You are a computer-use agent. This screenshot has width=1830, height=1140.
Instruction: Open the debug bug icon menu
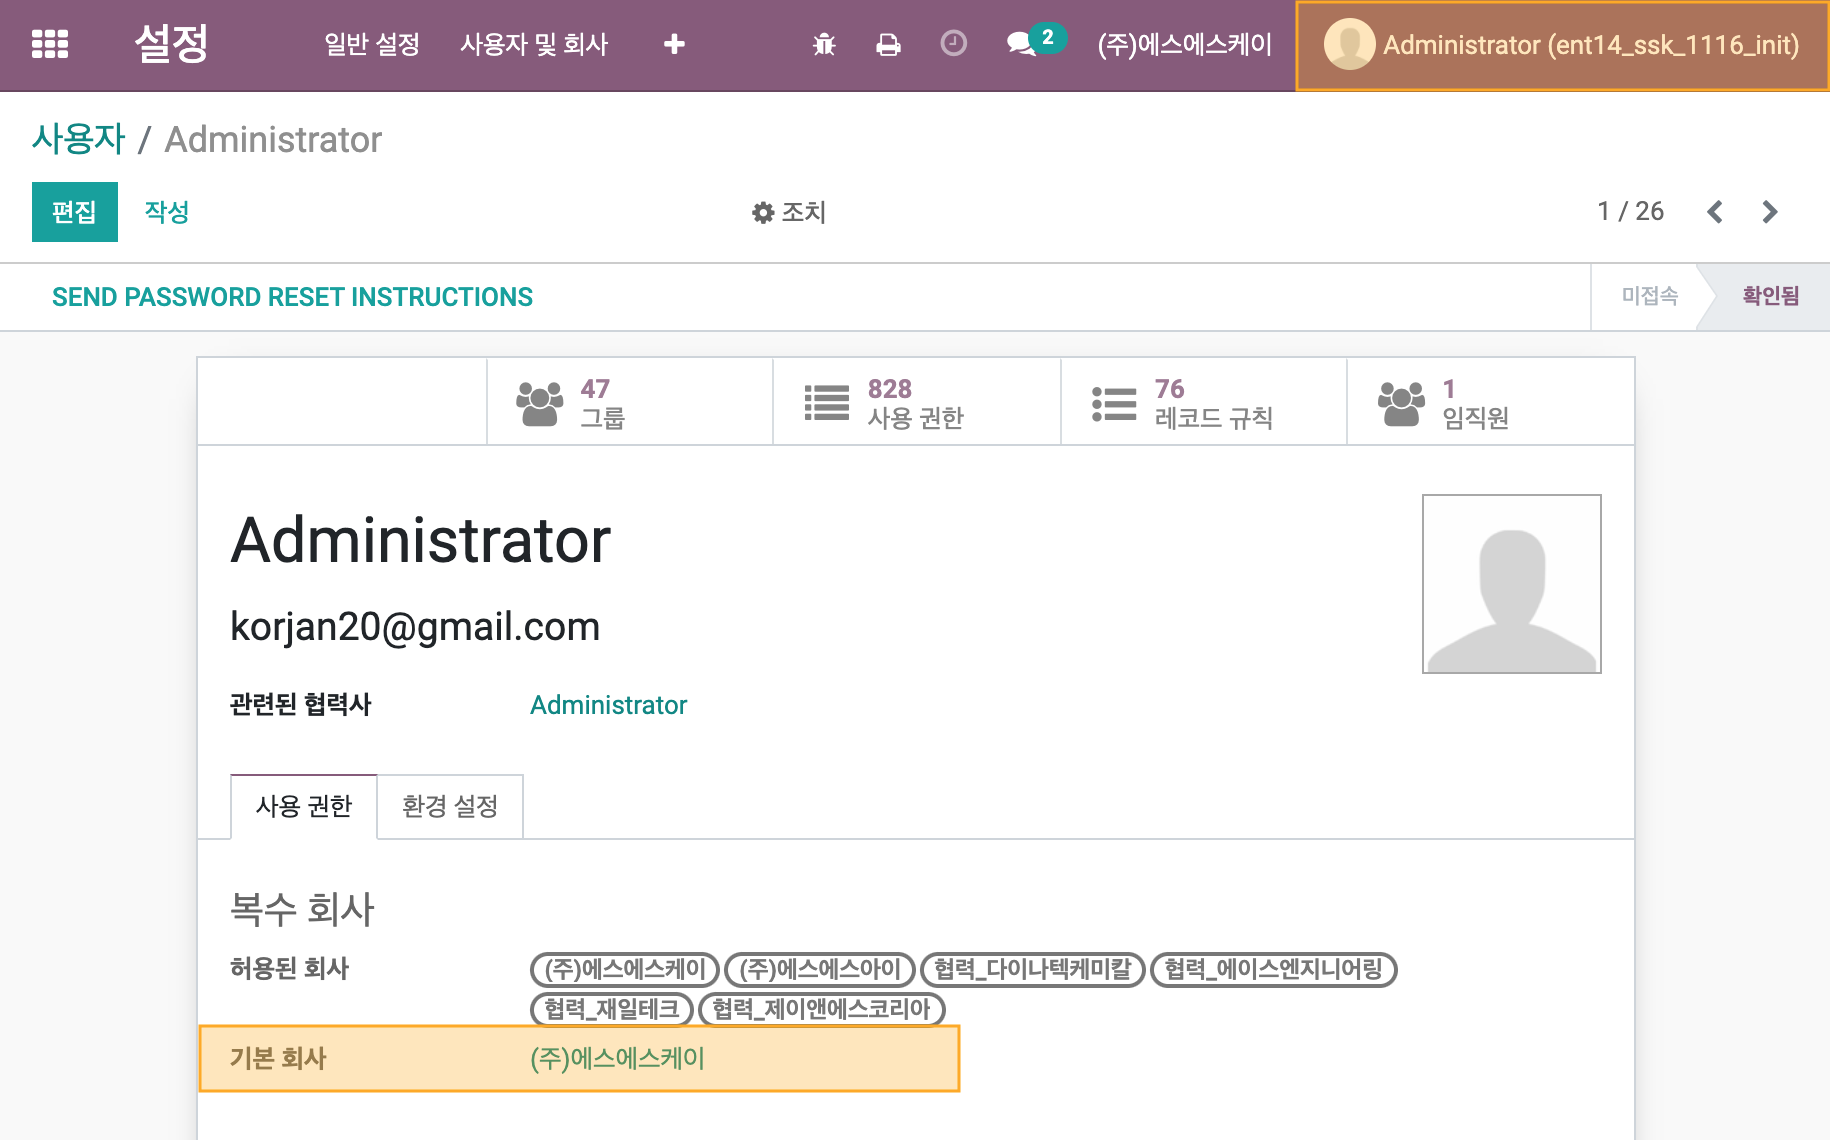click(x=824, y=44)
